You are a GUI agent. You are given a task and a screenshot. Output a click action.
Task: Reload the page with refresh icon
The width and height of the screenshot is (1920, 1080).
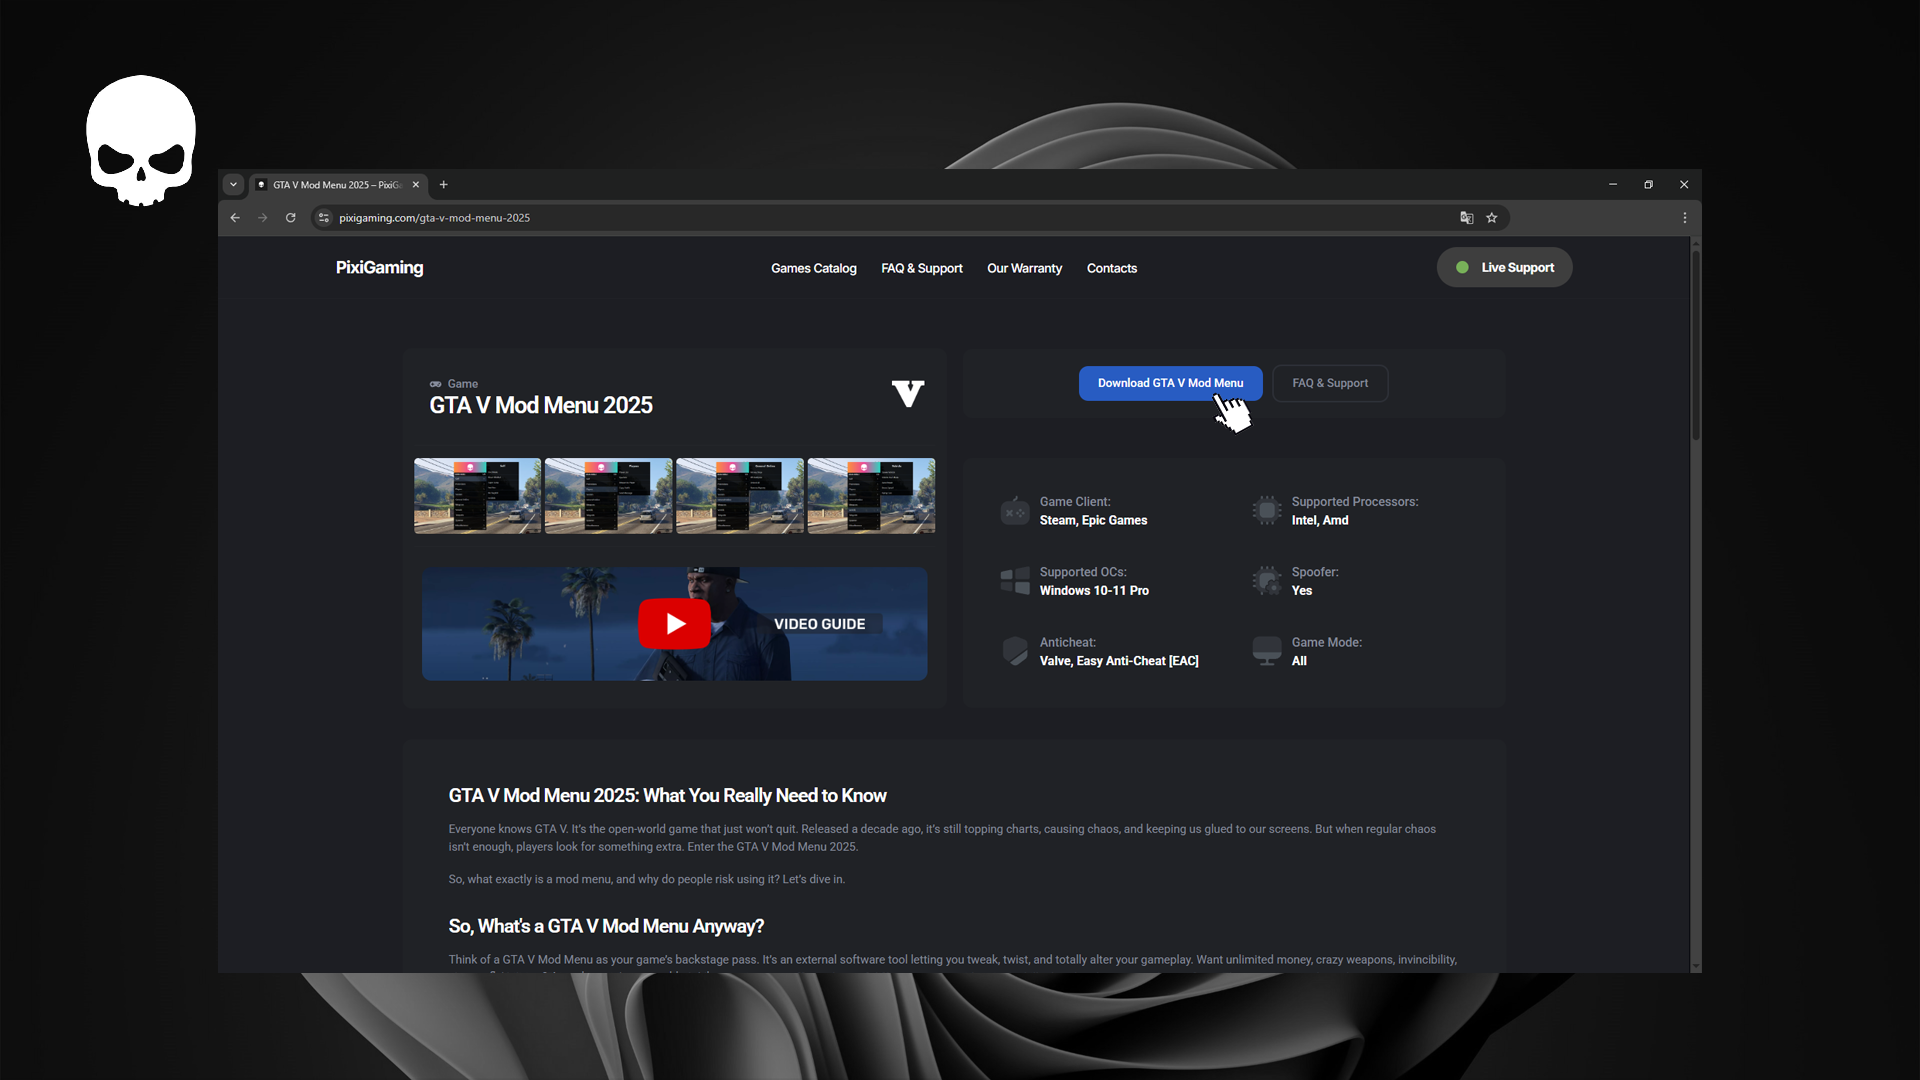pos(291,218)
